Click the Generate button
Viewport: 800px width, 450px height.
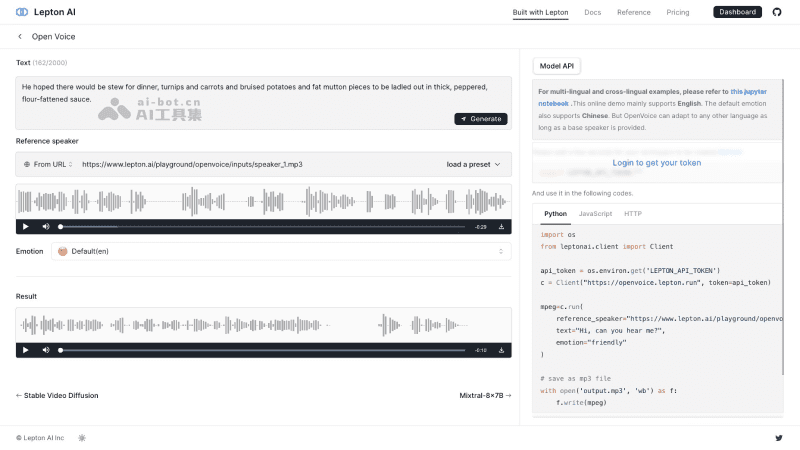pyautogui.click(x=481, y=119)
